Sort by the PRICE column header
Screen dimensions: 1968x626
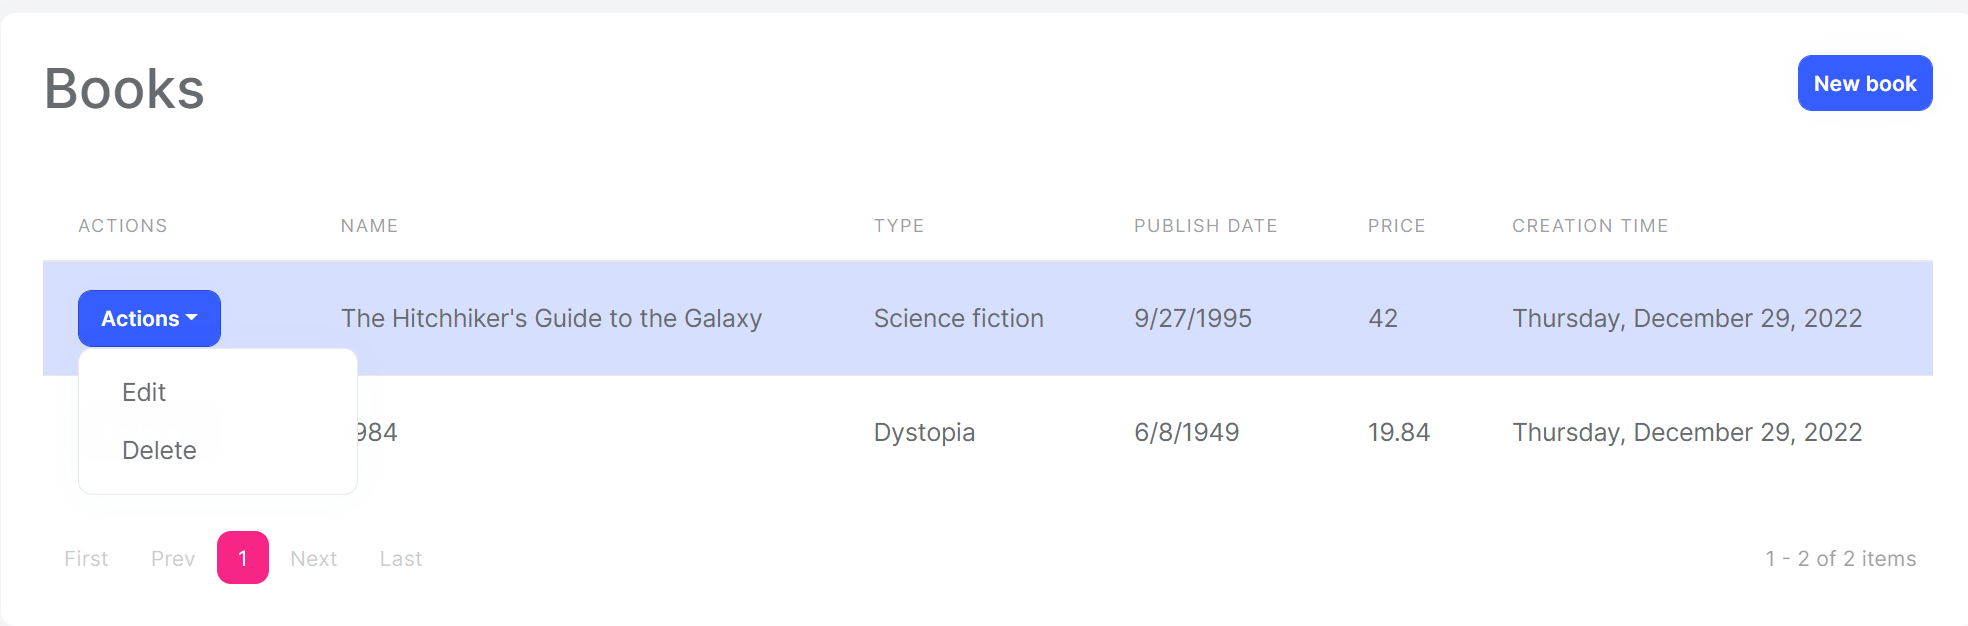pos(1396,225)
